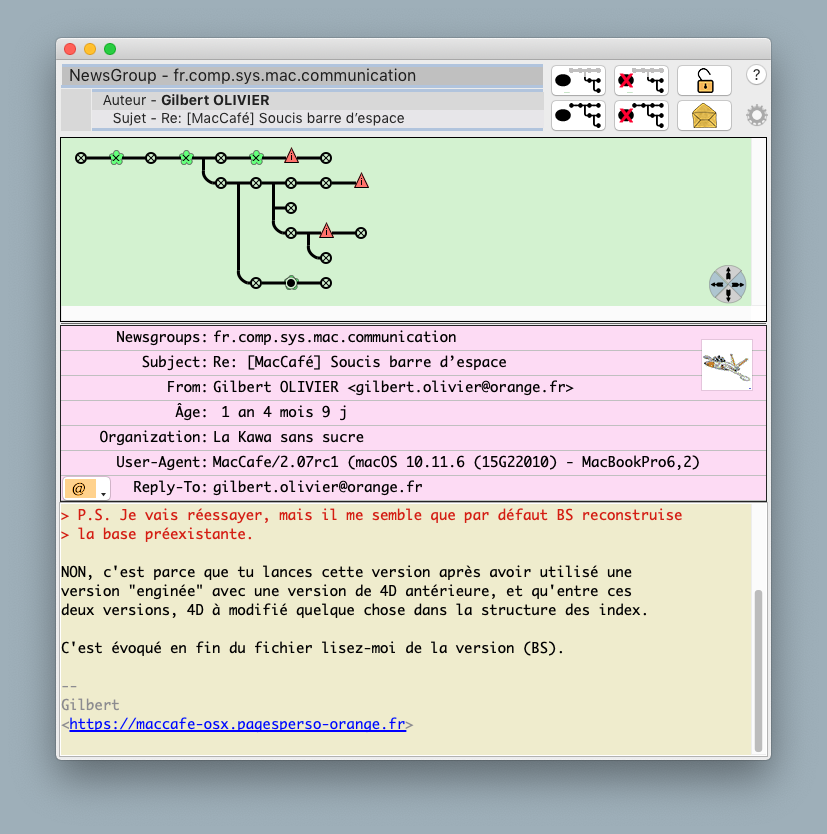Open settings with the gear icon
Image resolution: width=827 pixels, height=834 pixels.
757,116
